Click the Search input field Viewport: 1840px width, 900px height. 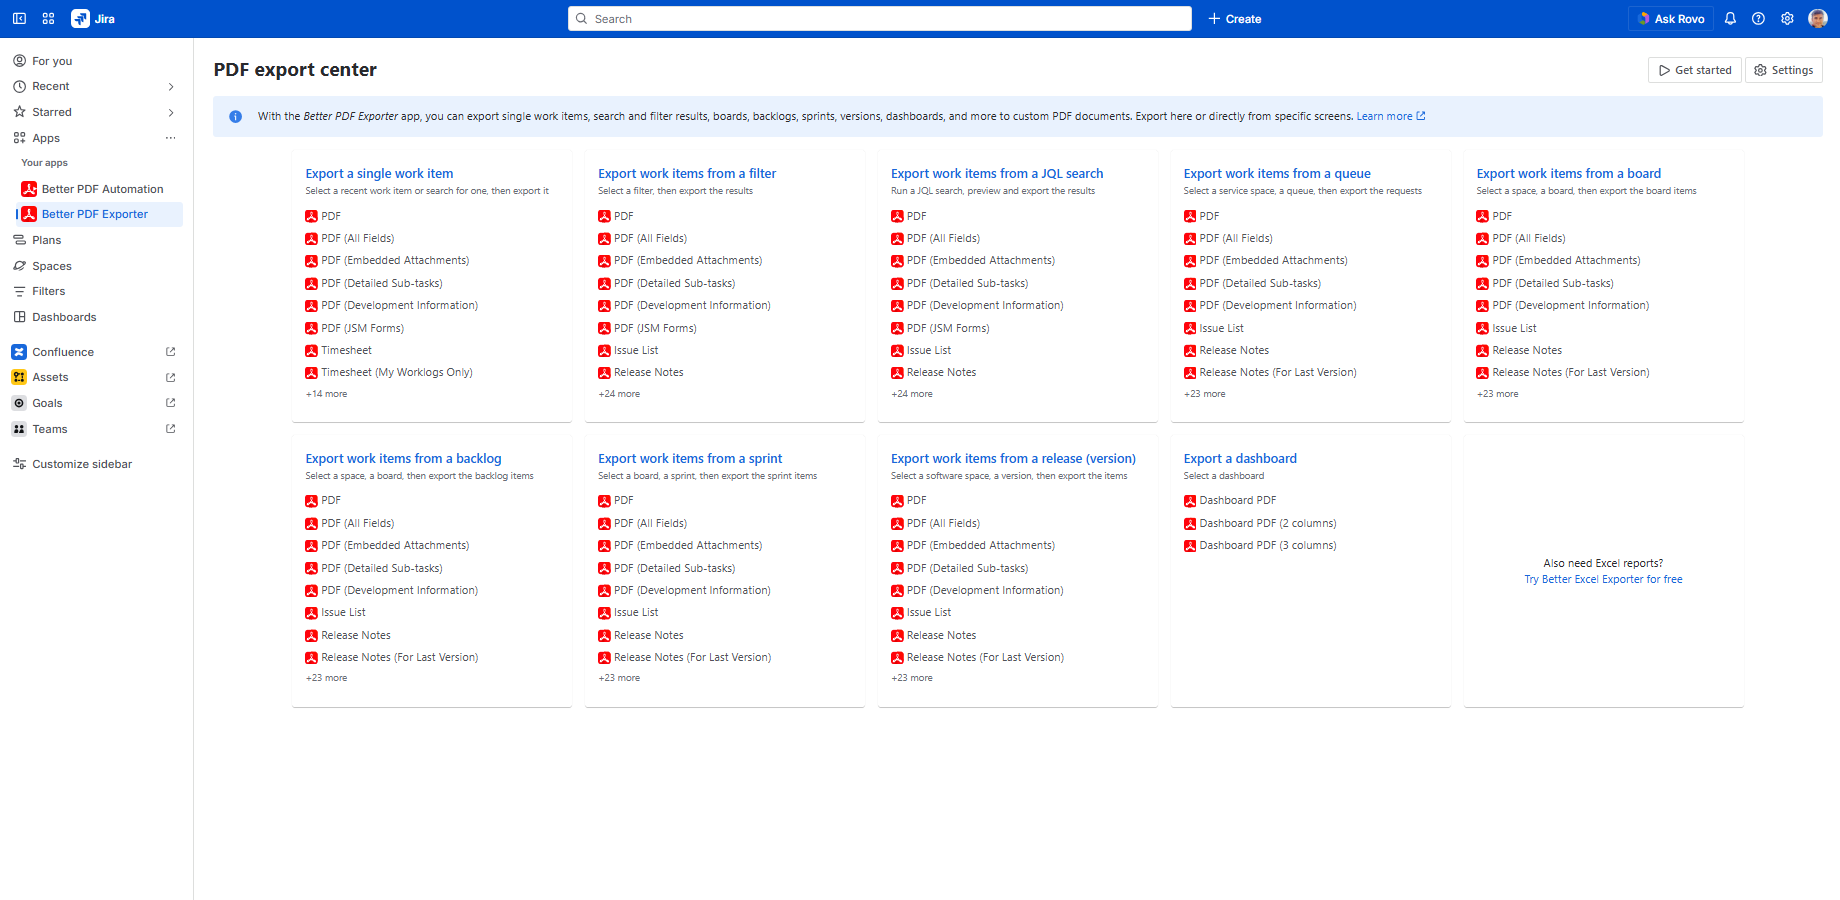tap(880, 19)
